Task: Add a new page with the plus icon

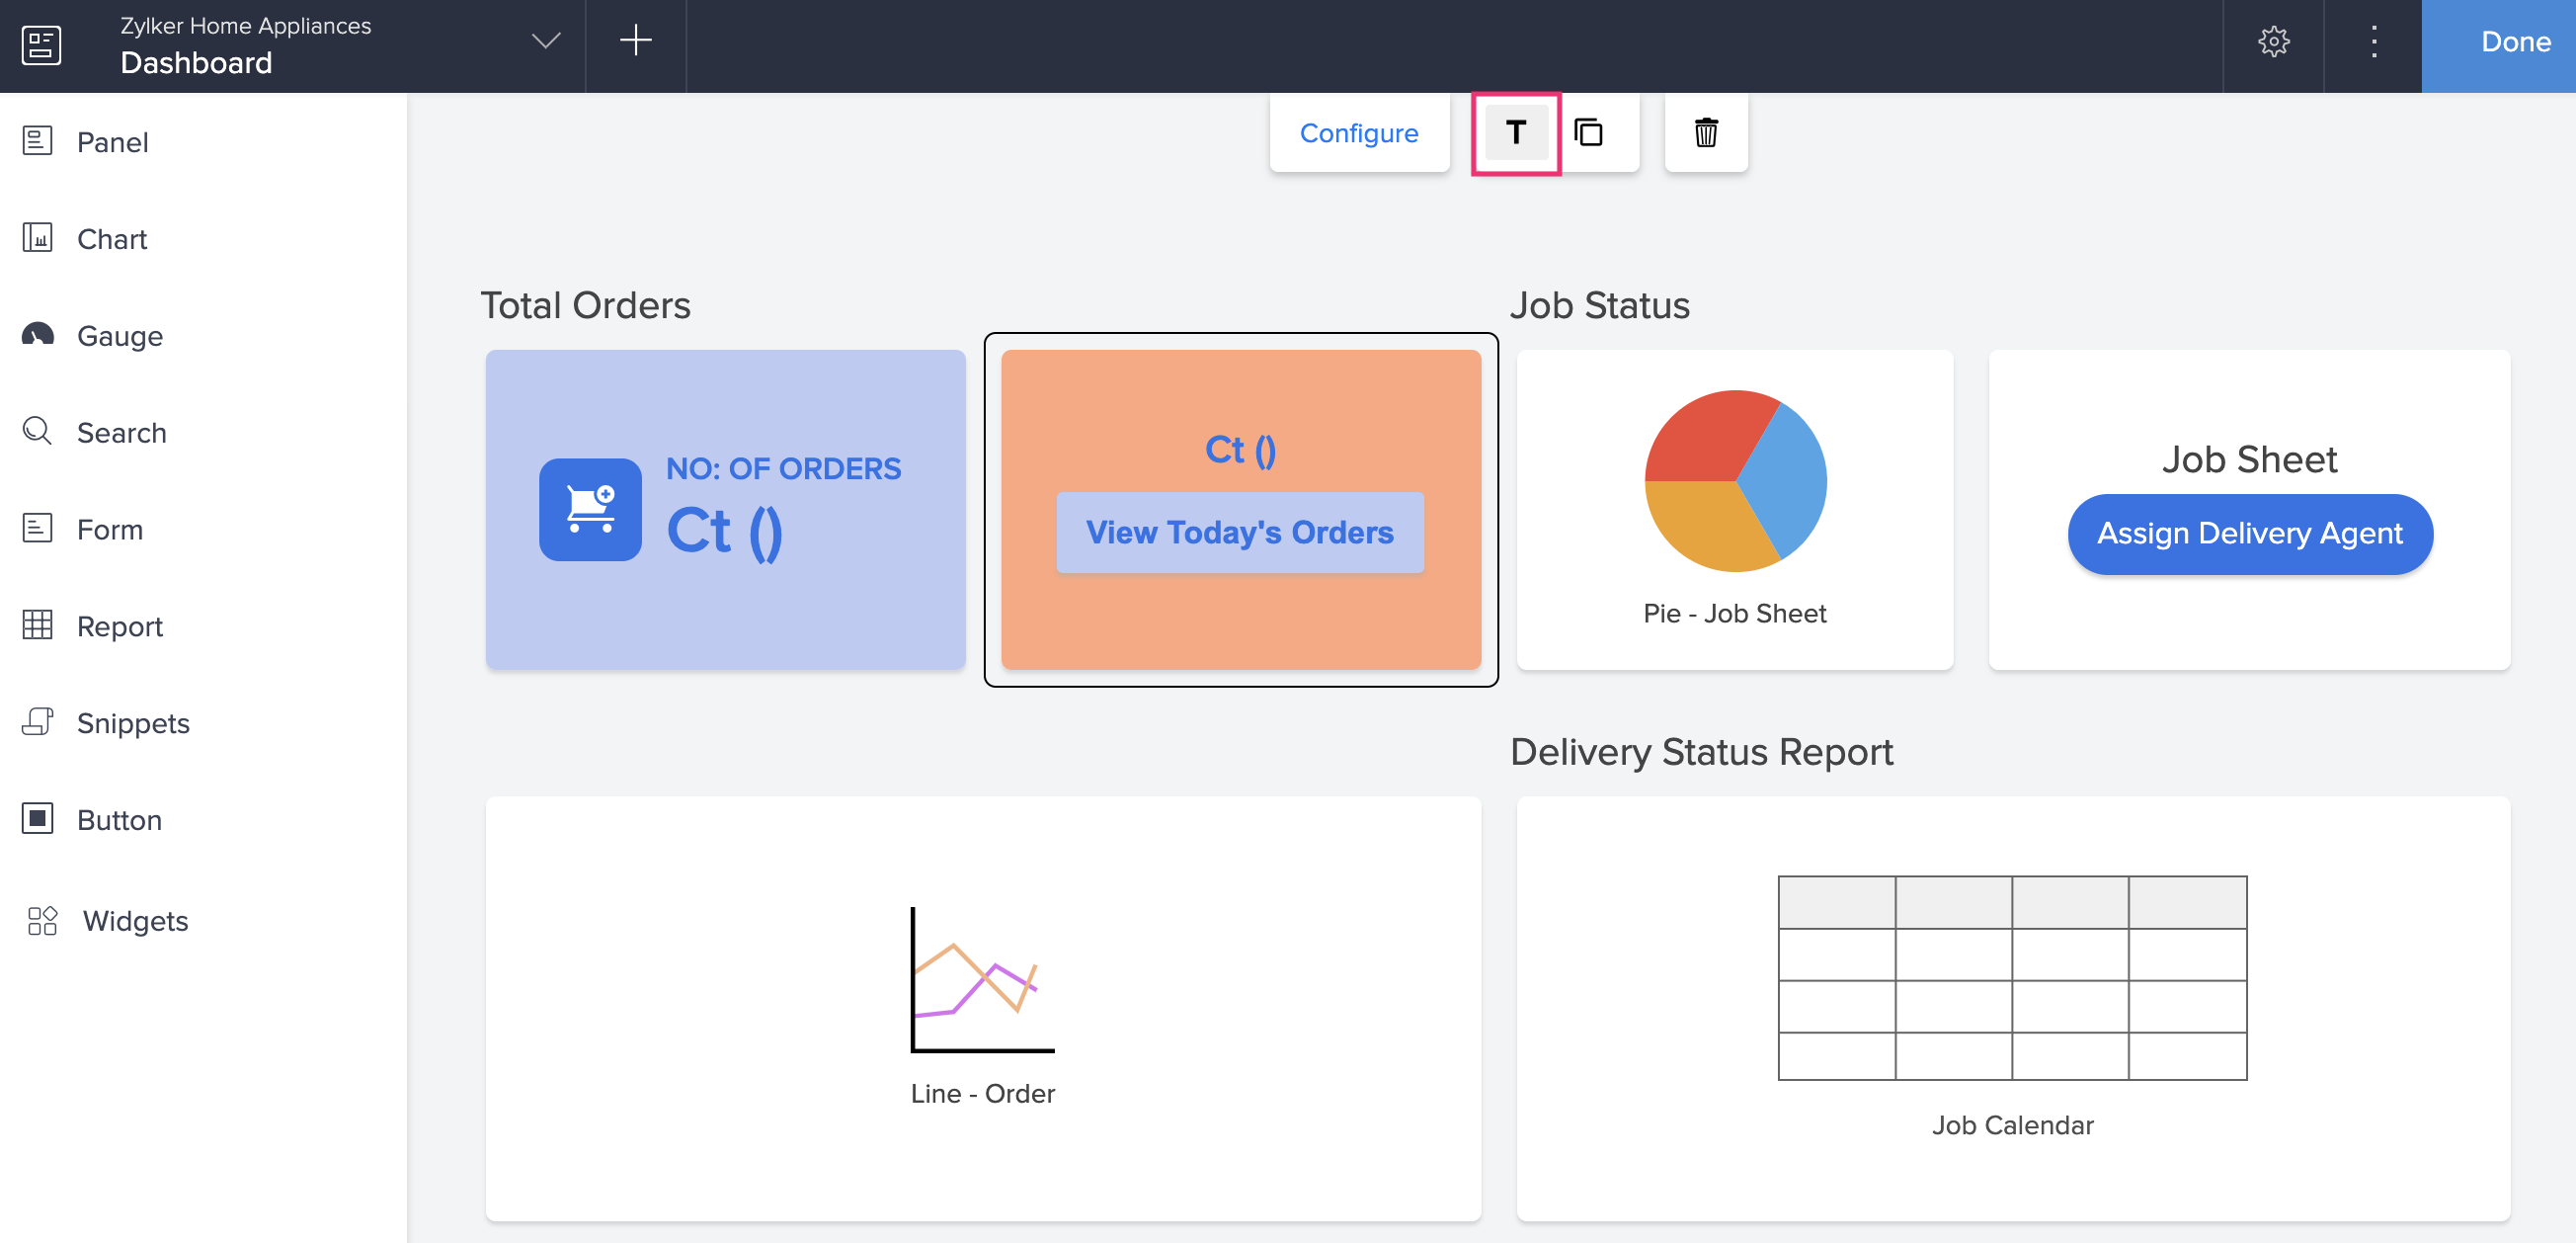Action: (x=635, y=42)
